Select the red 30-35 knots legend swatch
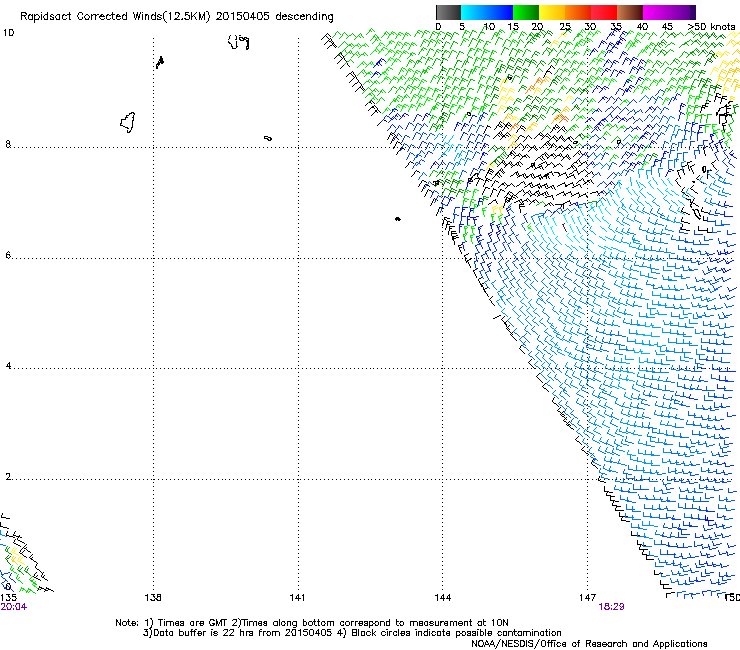The image size is (740, 650). click(604, 12)
